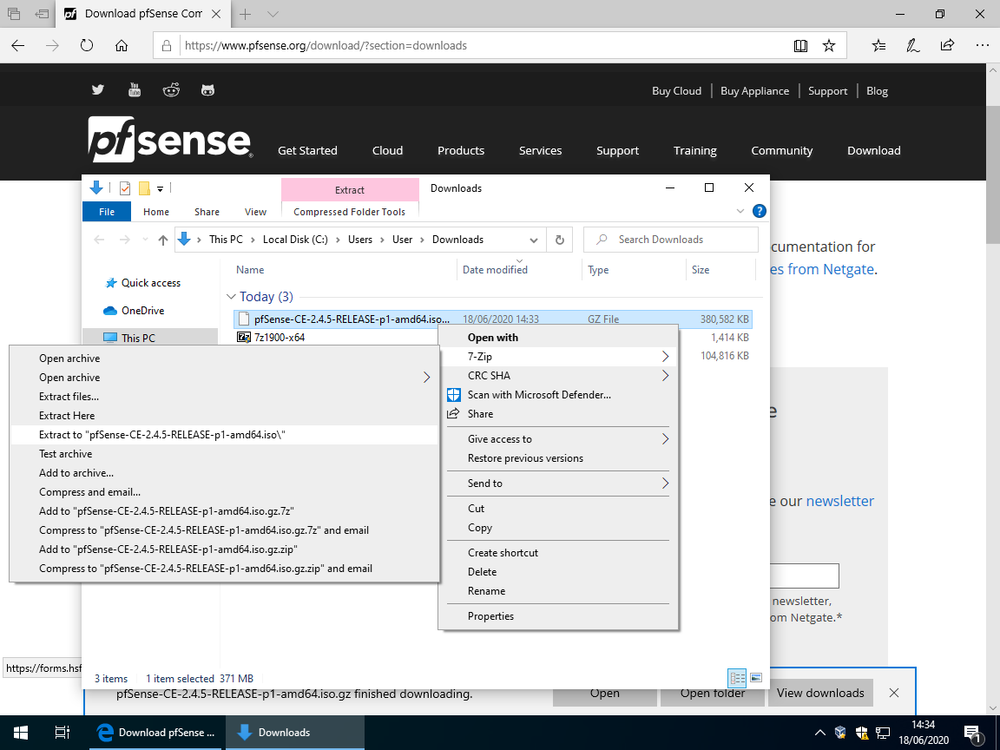The width and height of the screenshot is (1000, 750).
Task: Sort files by Date modified column
Action: point(495,270)
